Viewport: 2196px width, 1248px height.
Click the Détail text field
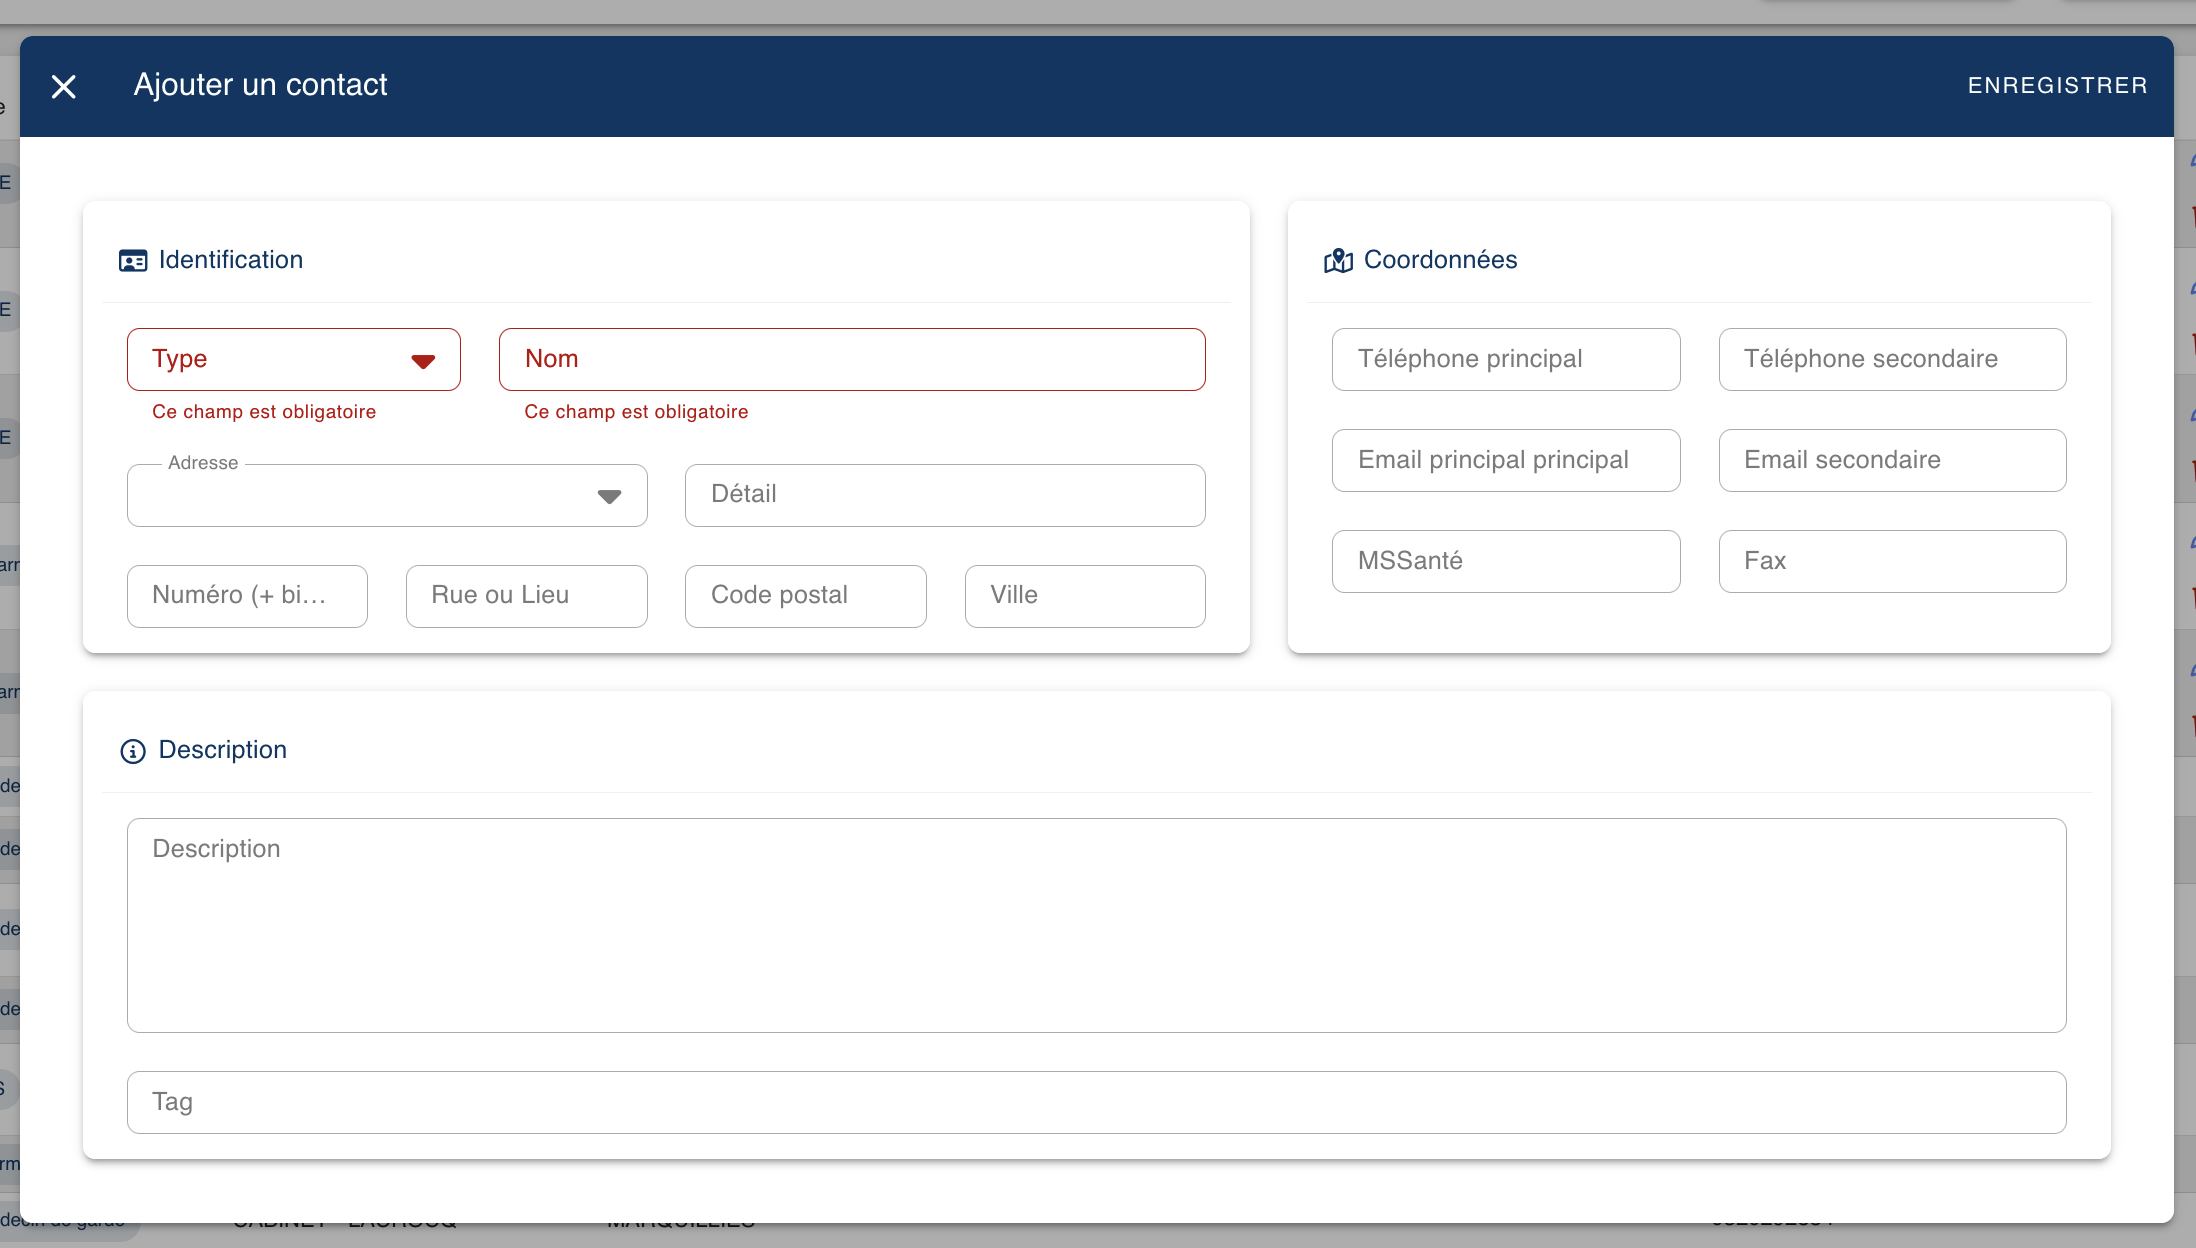pos(944,495)
